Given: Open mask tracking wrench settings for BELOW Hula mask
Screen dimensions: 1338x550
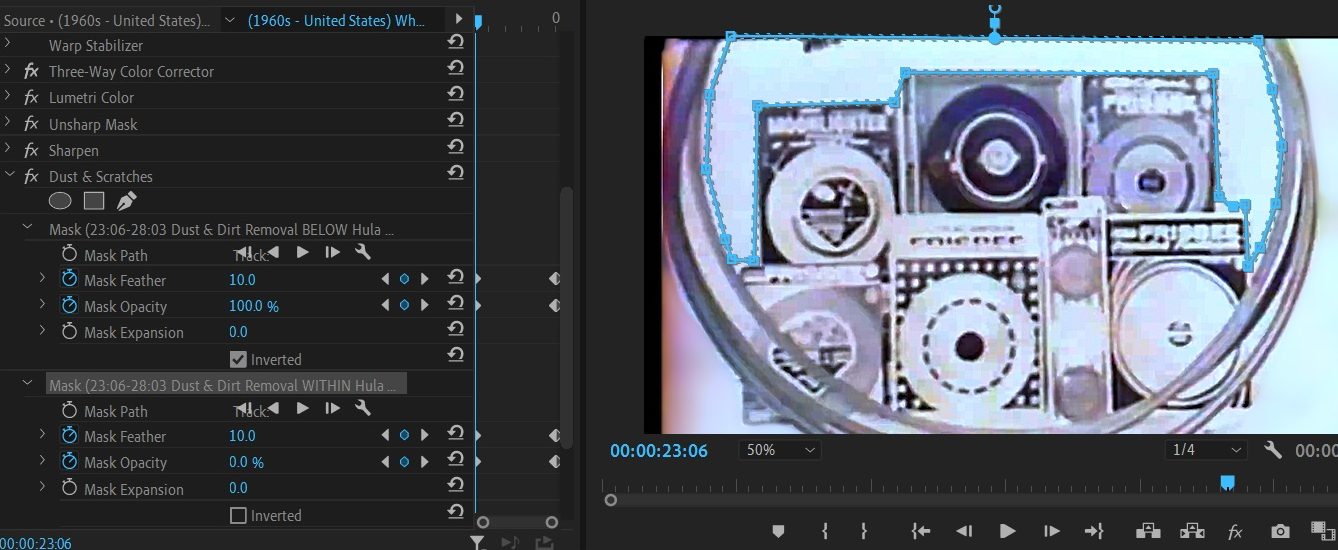Looking at the screenshot, I should (363, 253).
